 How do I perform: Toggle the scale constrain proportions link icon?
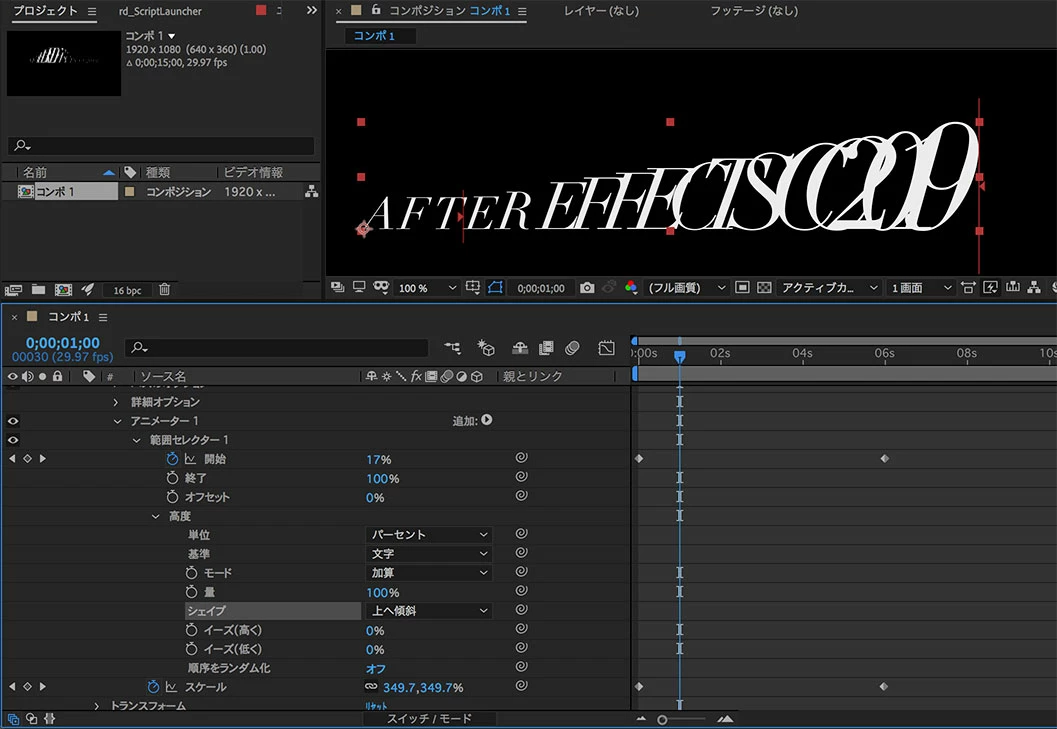coord(371,687)
